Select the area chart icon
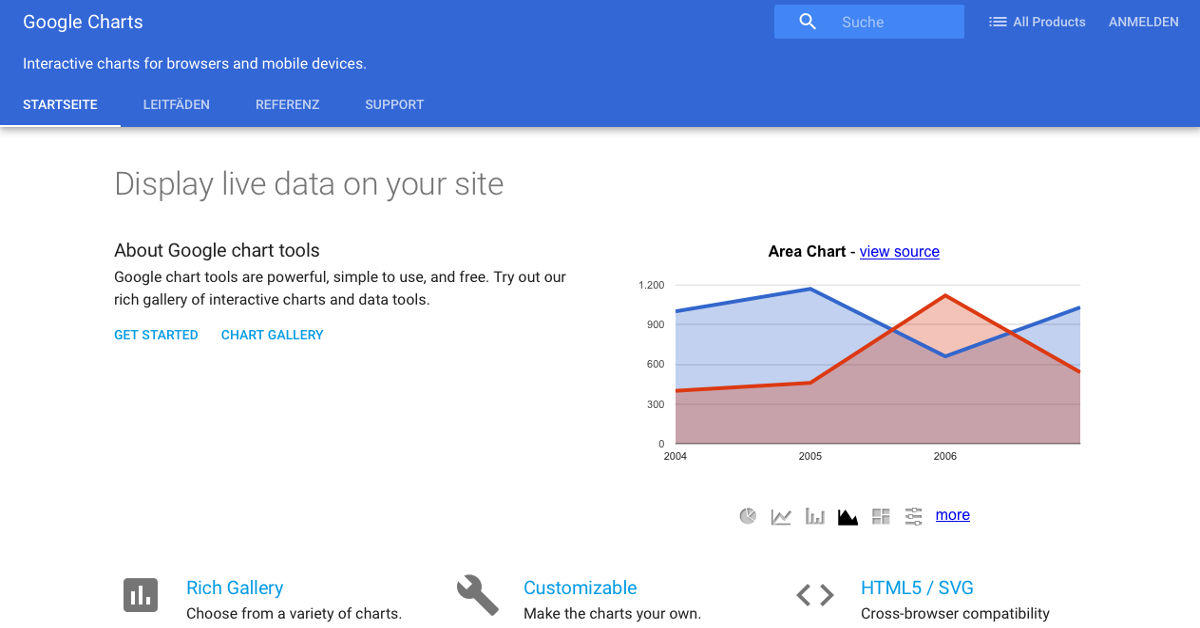 (848, 516)
